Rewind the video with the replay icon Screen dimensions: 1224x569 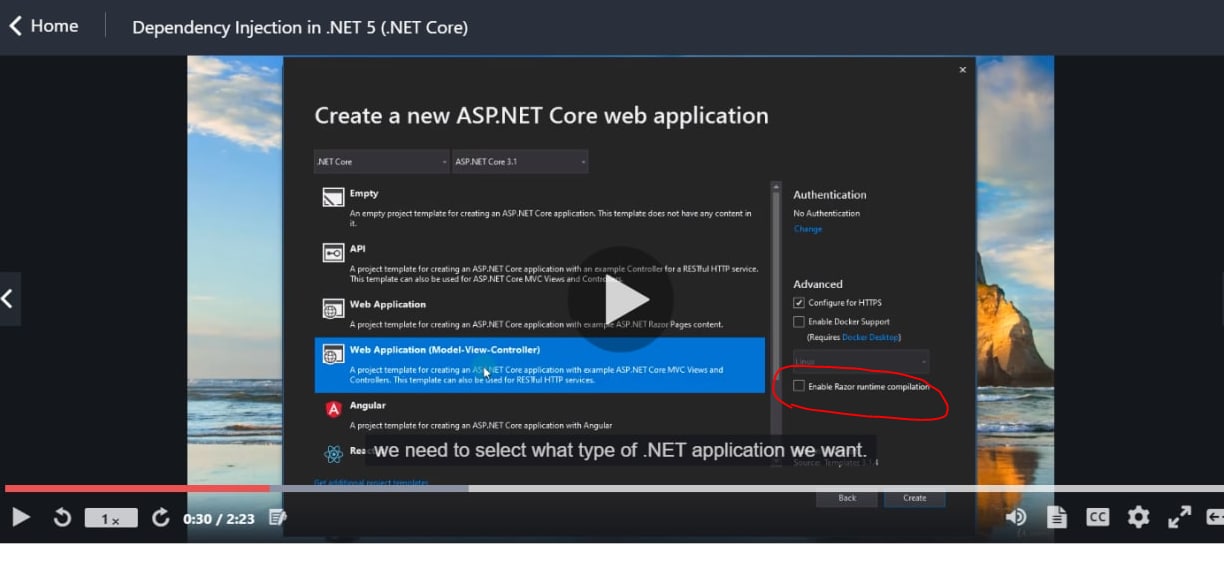(62, 517)
